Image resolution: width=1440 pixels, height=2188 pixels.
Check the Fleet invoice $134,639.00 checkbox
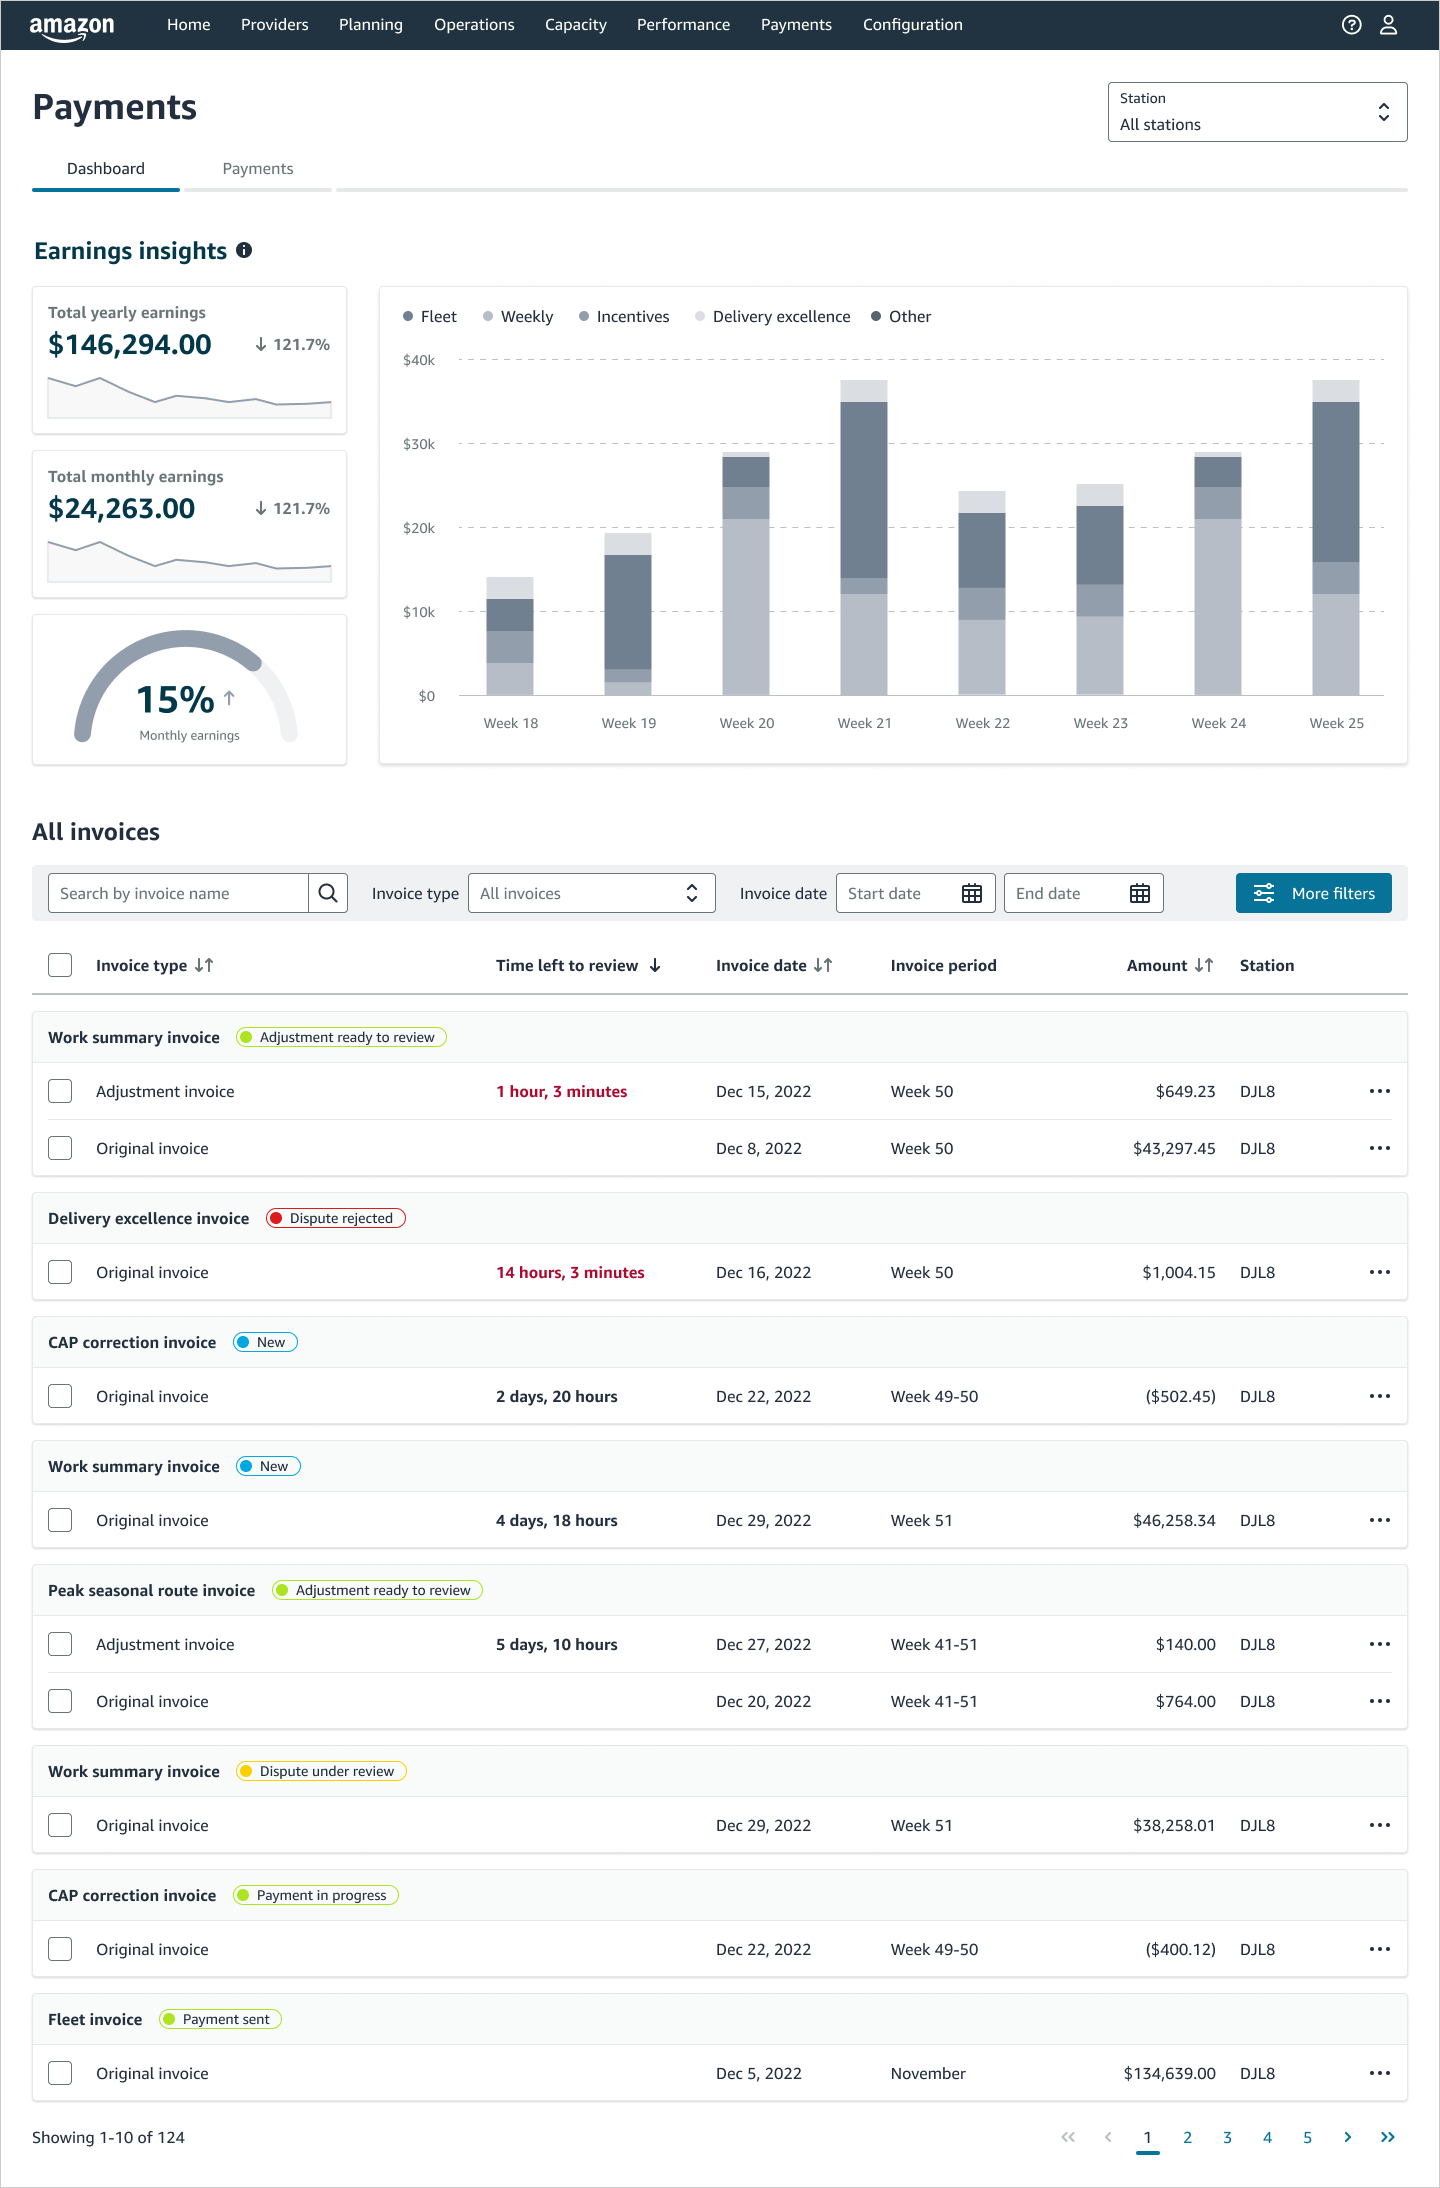click(60, 2073)
